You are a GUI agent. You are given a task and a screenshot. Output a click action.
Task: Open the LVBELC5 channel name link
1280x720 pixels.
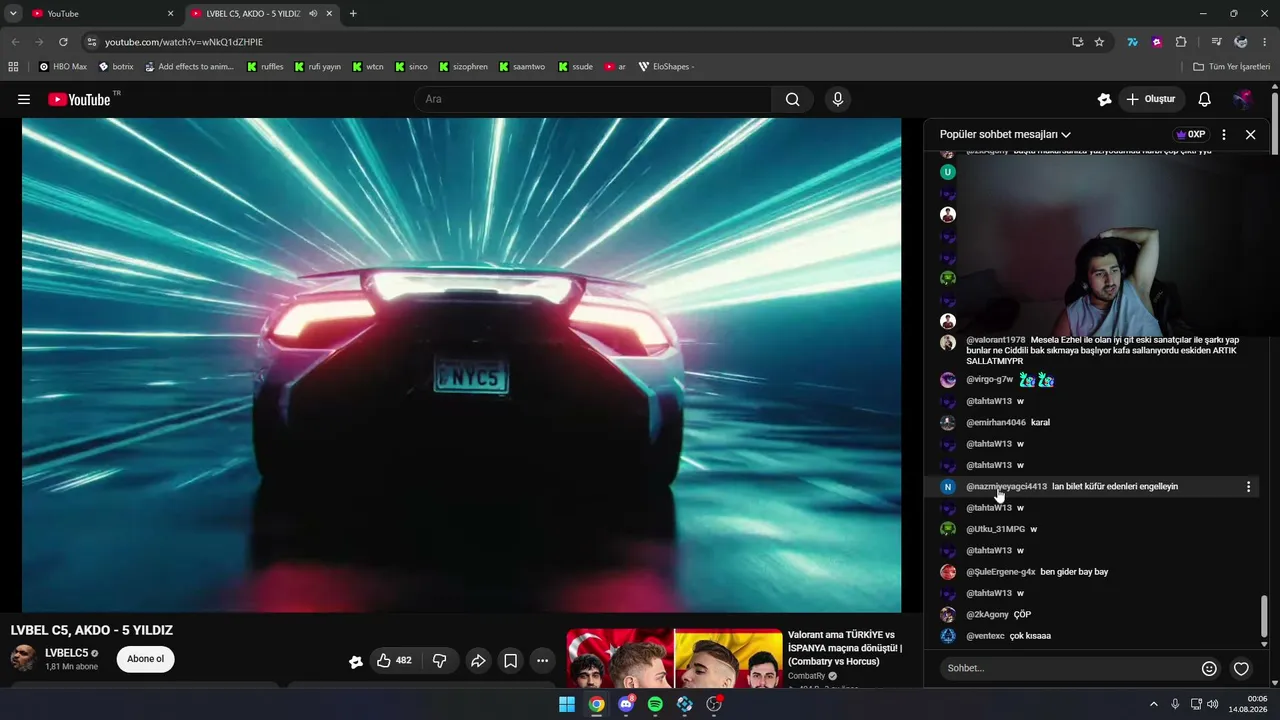point(67,653)
